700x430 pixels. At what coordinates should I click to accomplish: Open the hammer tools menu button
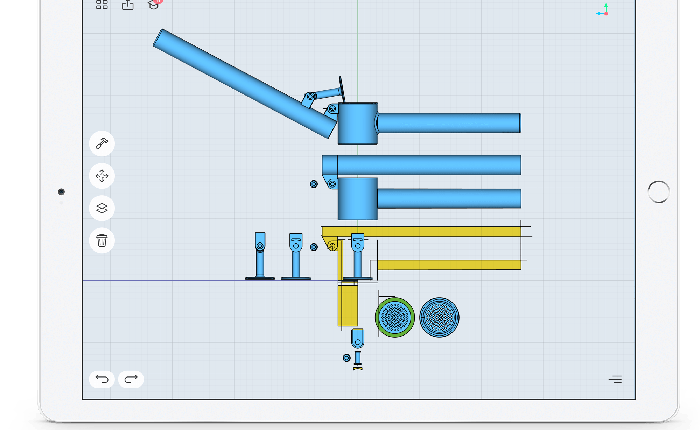click(x=102, y=144)
